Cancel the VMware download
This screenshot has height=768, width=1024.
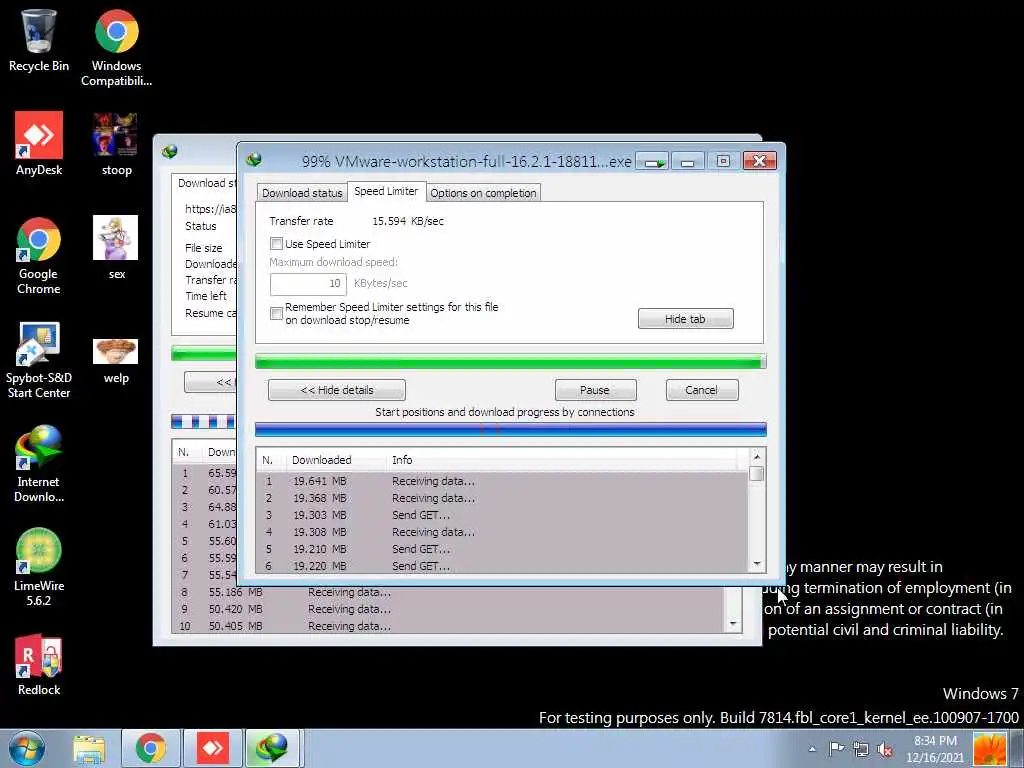point(701,390)
